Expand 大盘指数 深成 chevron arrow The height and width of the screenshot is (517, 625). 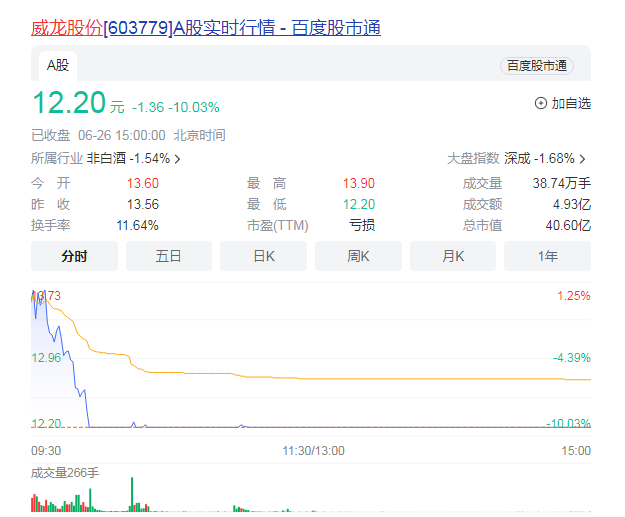[x=582, y=159]
